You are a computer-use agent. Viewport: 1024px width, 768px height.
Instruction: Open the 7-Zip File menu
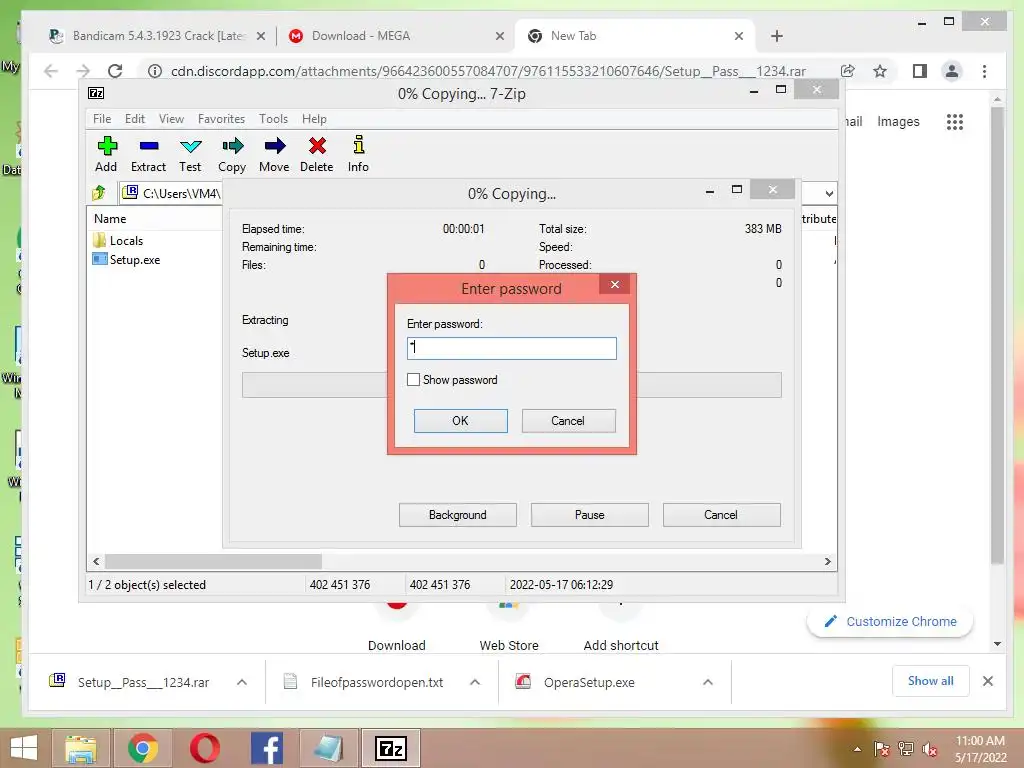click(x=102, y=119)
